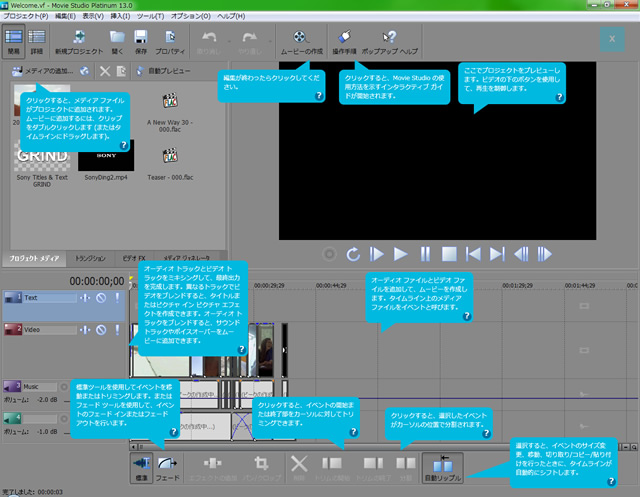Viewport: 640px width, 497px height.
Task: Open the 編集(E) menu
Action: coord(65,16)
